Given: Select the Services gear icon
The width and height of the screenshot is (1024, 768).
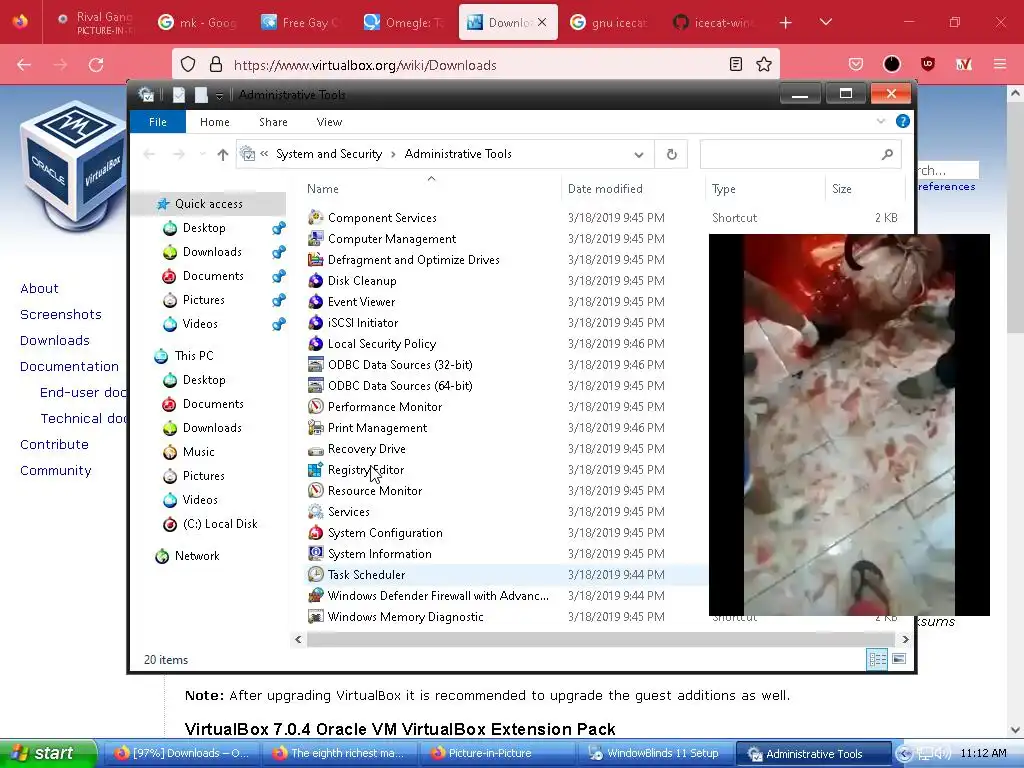Looking at the screenshot, I should 315,511.
